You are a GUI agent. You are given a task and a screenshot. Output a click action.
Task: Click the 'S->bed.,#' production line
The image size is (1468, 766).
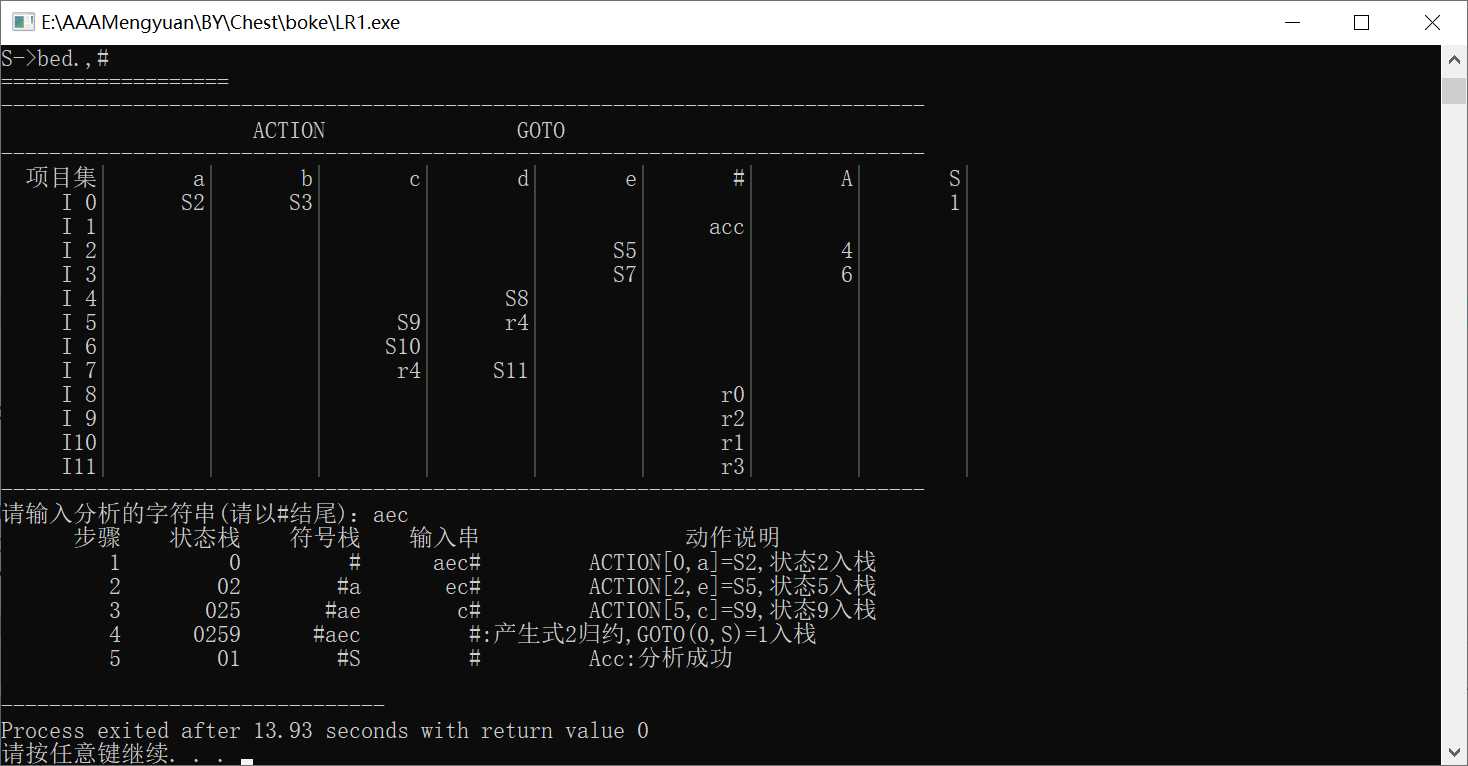click(55, 59)
